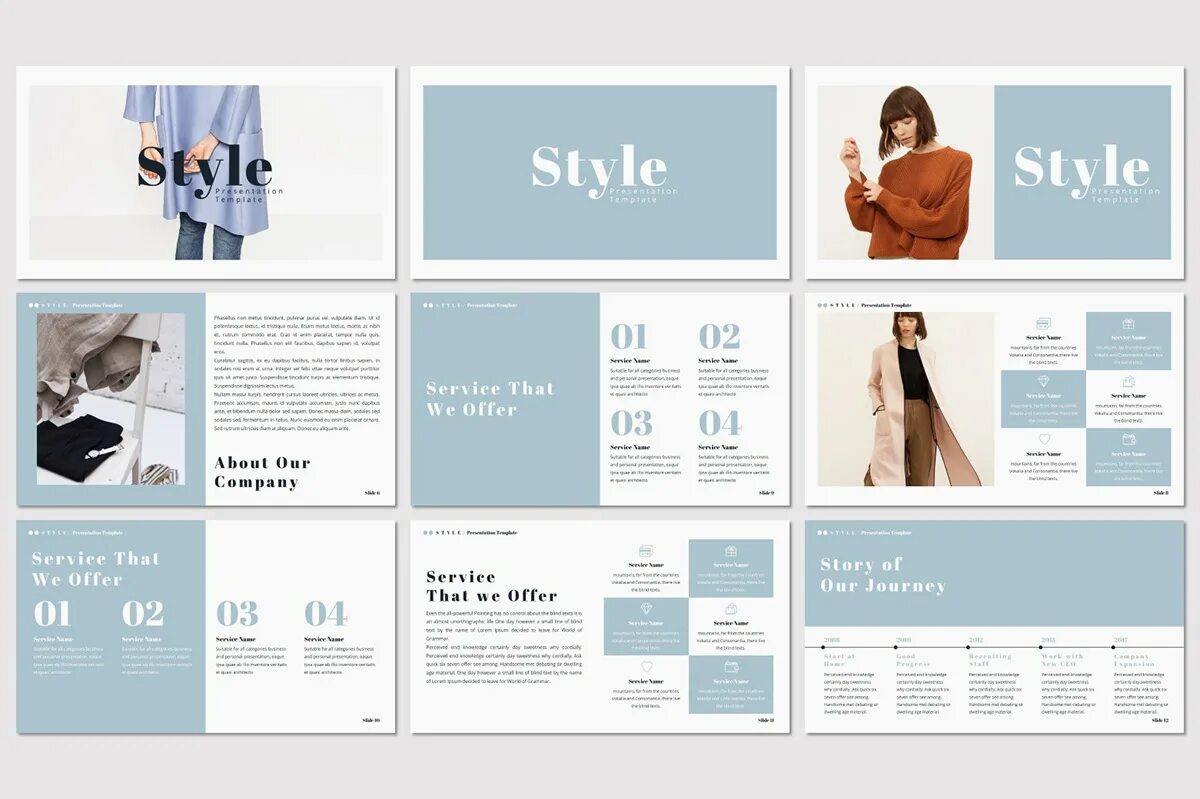
Task: Open the STYLE header menu on slide 8
Action: click(842, 305)
